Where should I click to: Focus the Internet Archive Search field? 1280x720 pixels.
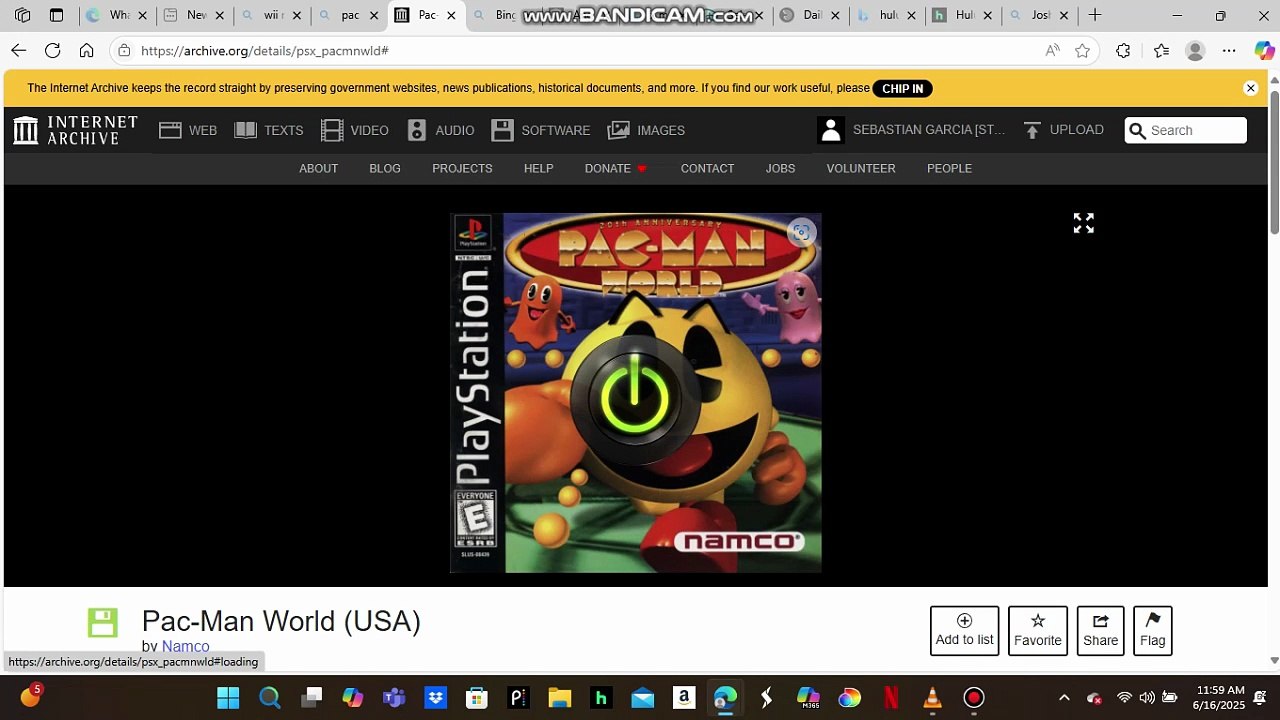click(x=1186, y=130)
